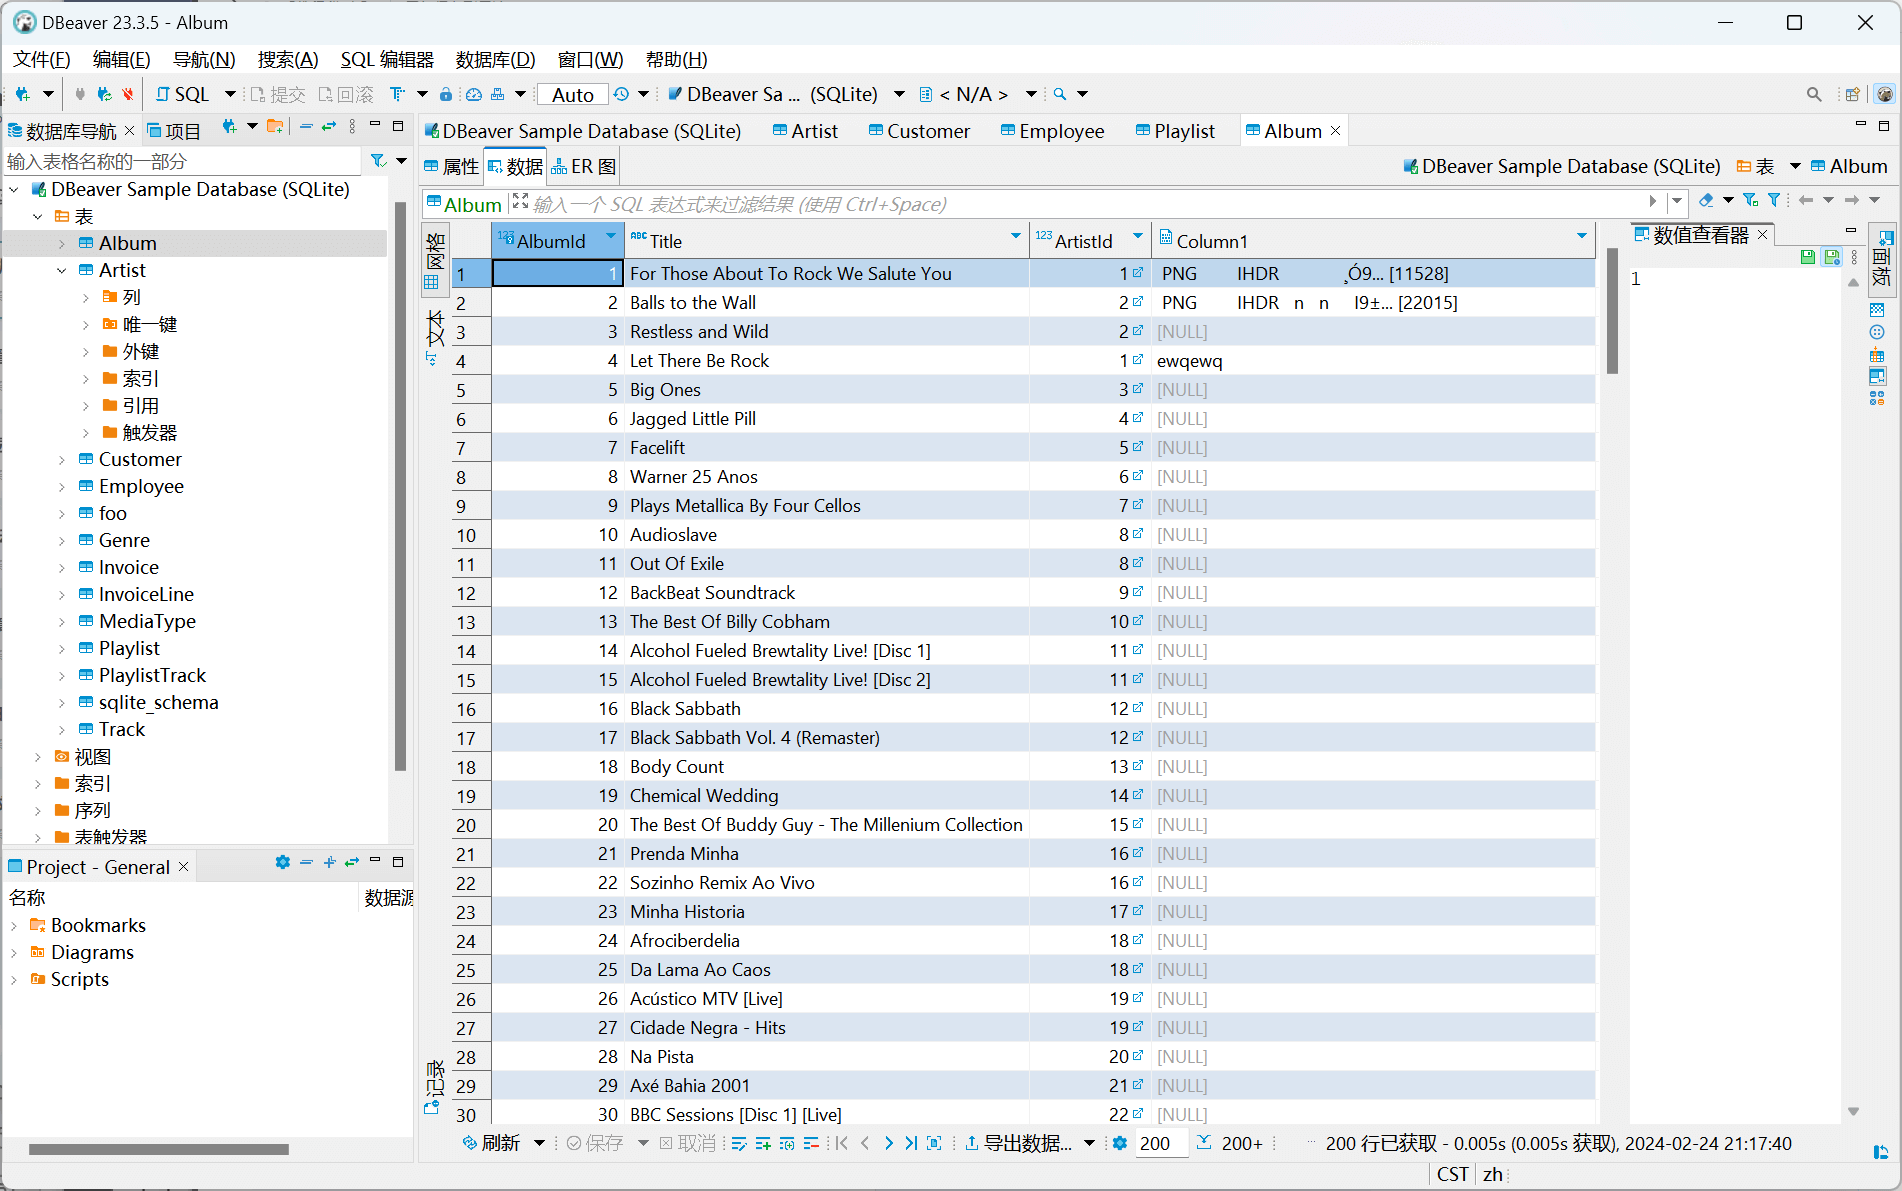Click the navigator horizontal scrollbar thumb
The height and width of the screenshot is (1191, 1902).
[159, 1150]
